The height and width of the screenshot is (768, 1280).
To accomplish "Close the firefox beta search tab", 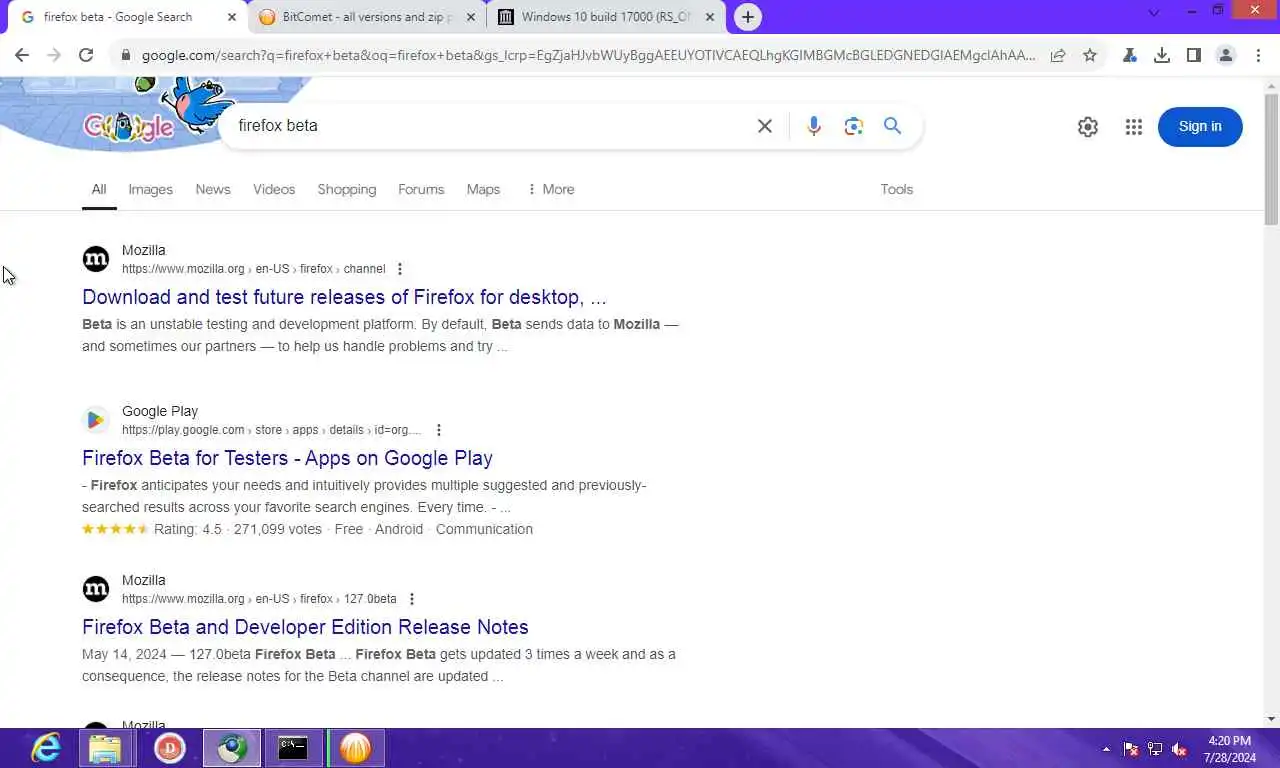I will click(x=232, y=17).
